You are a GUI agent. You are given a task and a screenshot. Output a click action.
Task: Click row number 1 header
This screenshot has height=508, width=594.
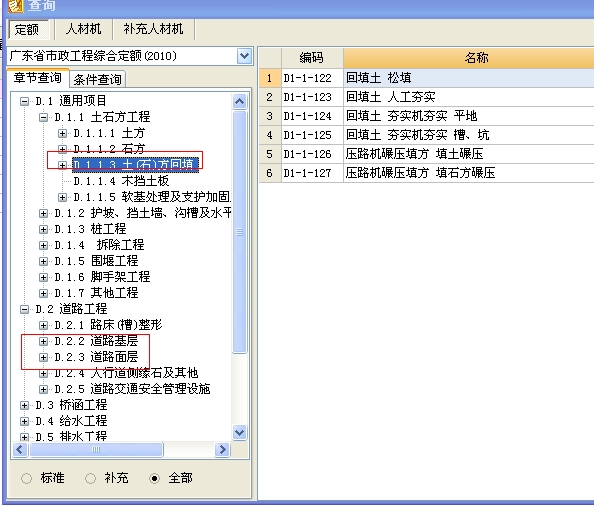point(270,78)
